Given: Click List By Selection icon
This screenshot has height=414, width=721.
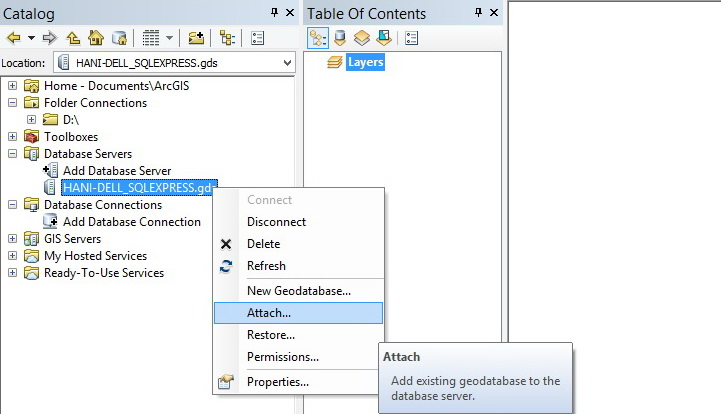Looking at the screenshot, I should tap(384, 38).
